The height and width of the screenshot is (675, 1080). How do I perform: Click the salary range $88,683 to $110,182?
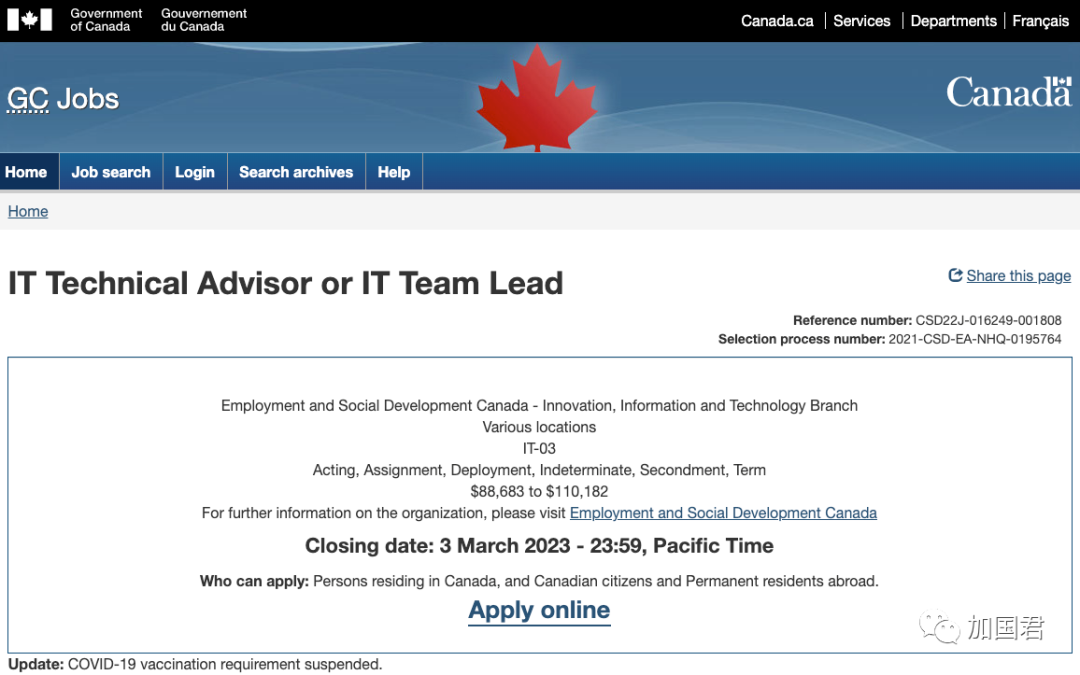point(539,492)
